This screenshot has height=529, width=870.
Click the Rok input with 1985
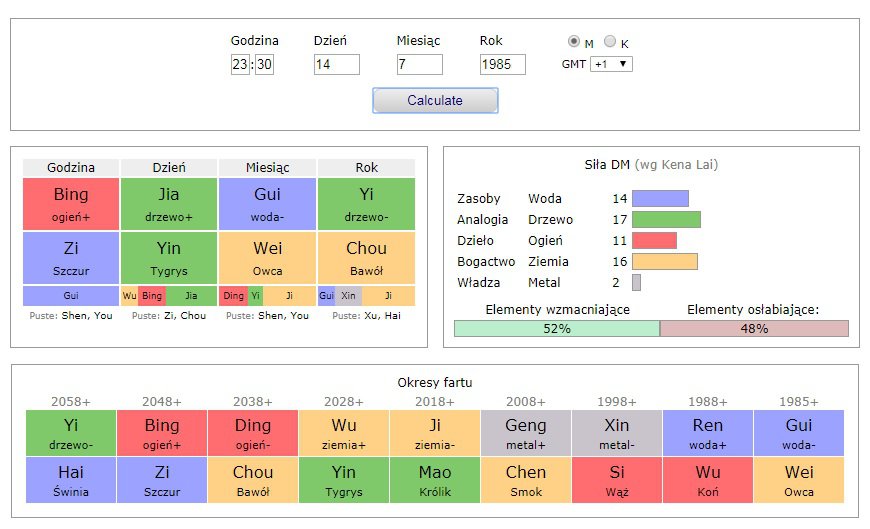pyautogui.click(x=502, y=64)
